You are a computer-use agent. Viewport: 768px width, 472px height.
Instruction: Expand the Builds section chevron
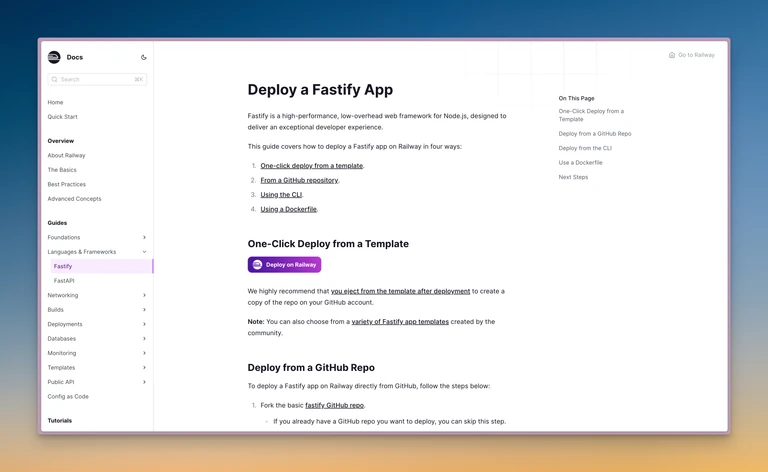click(144, 309)
